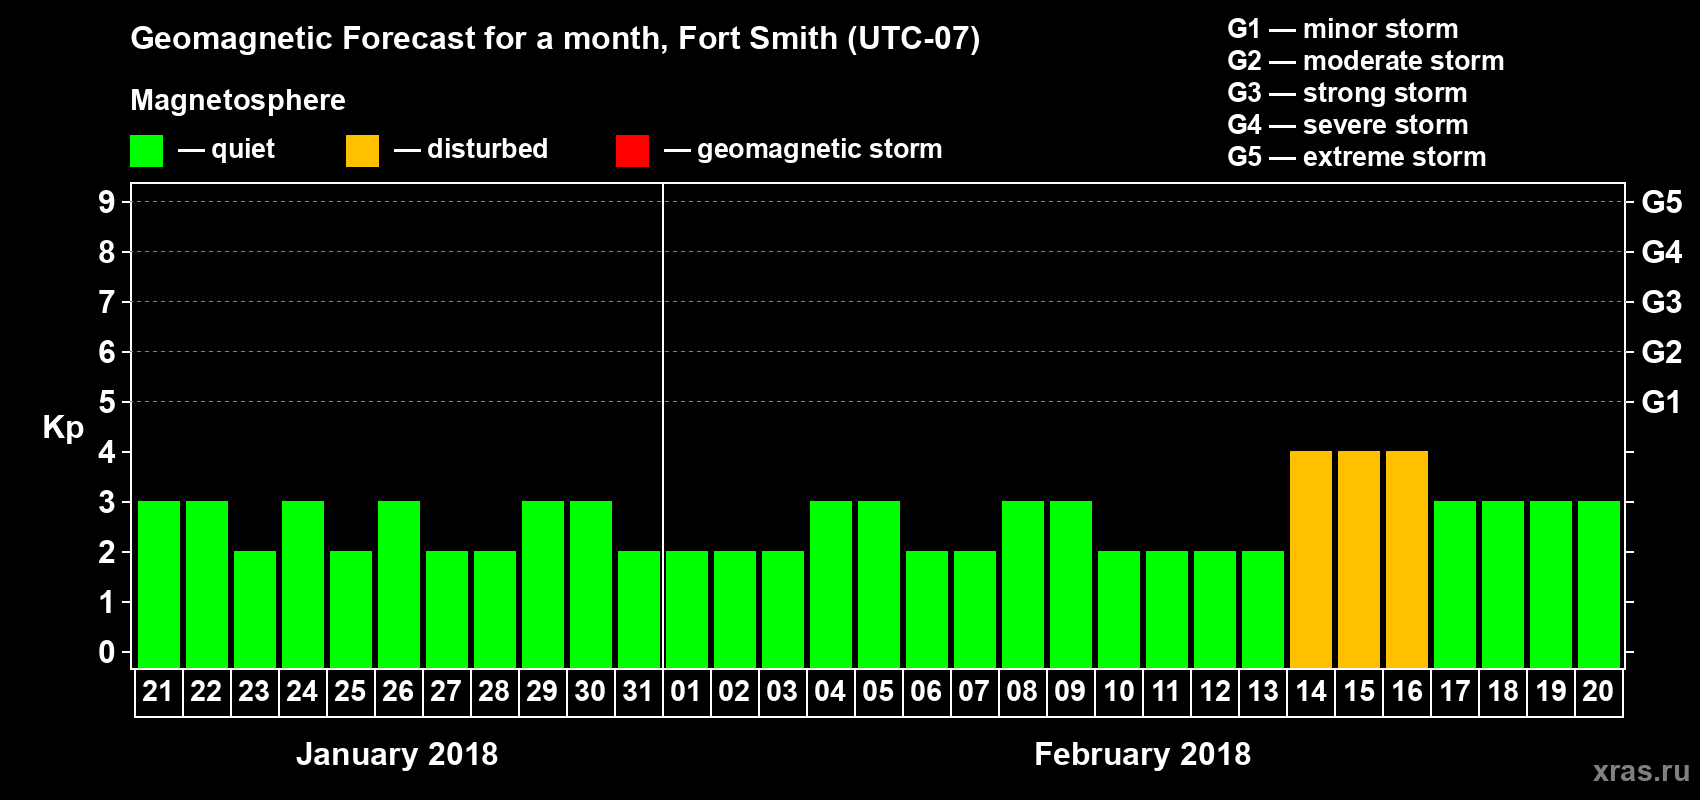Viewport: 1700px width, 800px height.
Task: Select the bar for February 09
Action: pos(1071,584)
